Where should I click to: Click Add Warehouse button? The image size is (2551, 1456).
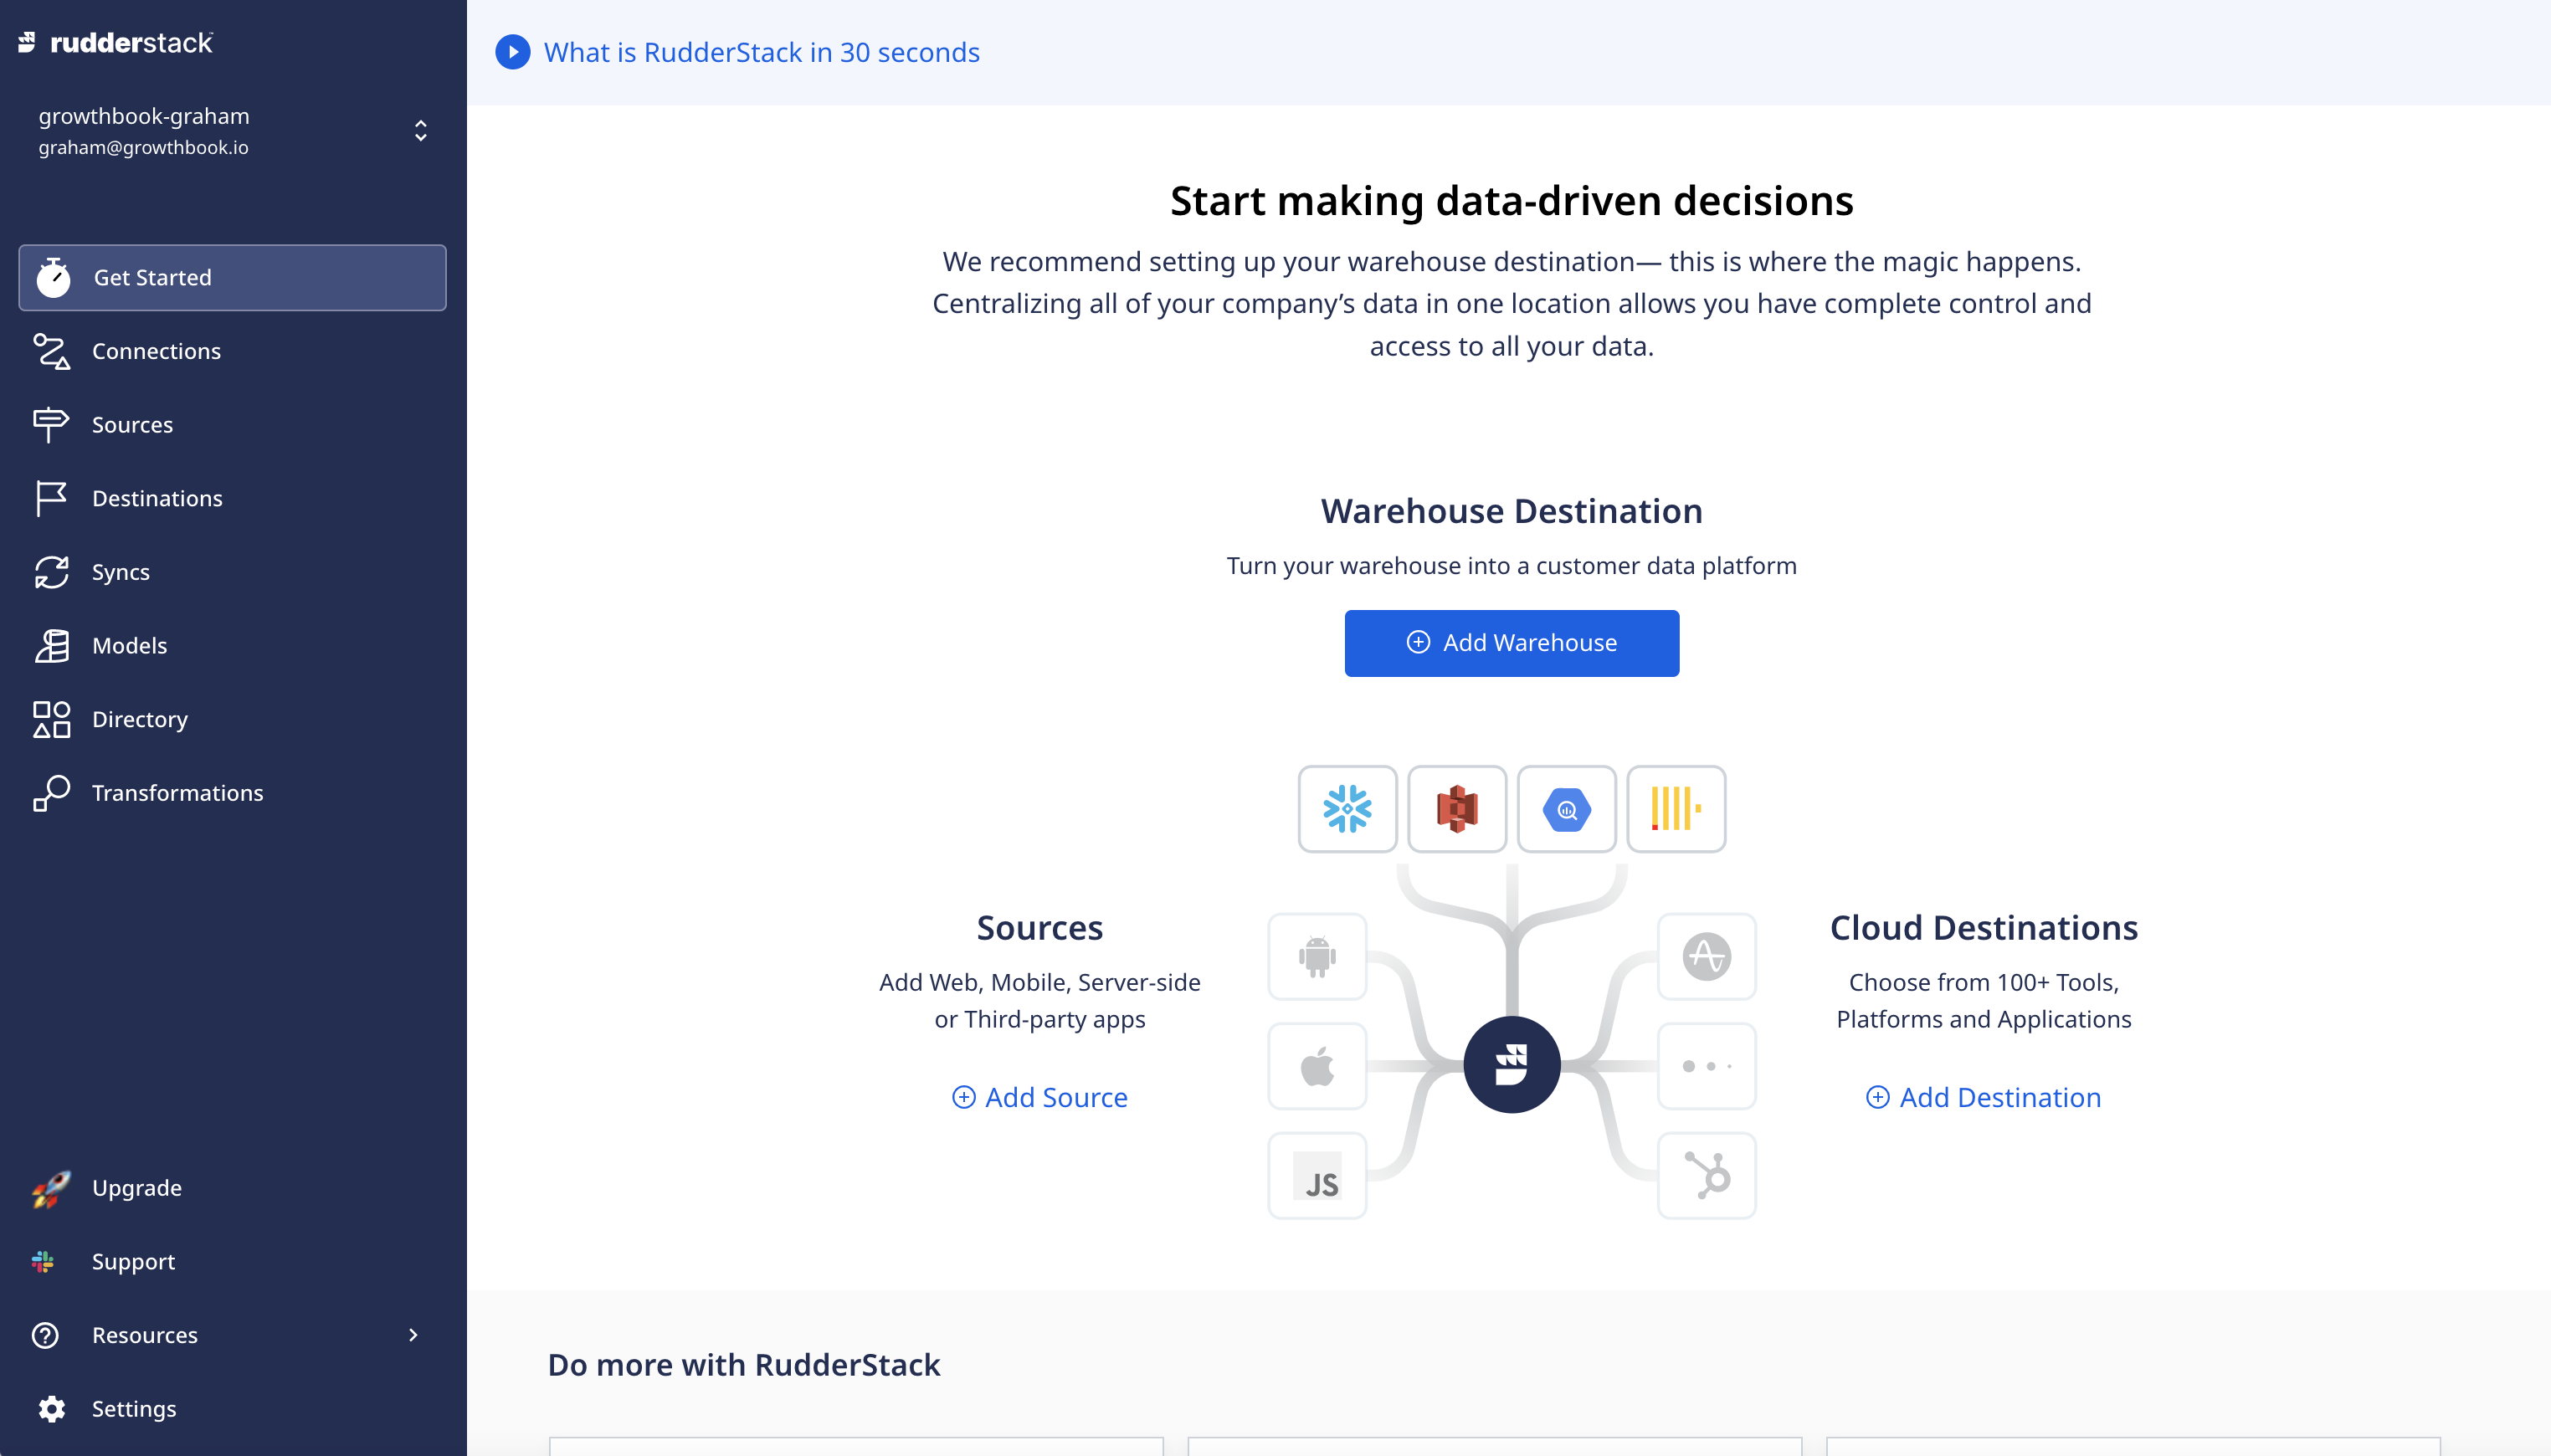(1512, 641)
